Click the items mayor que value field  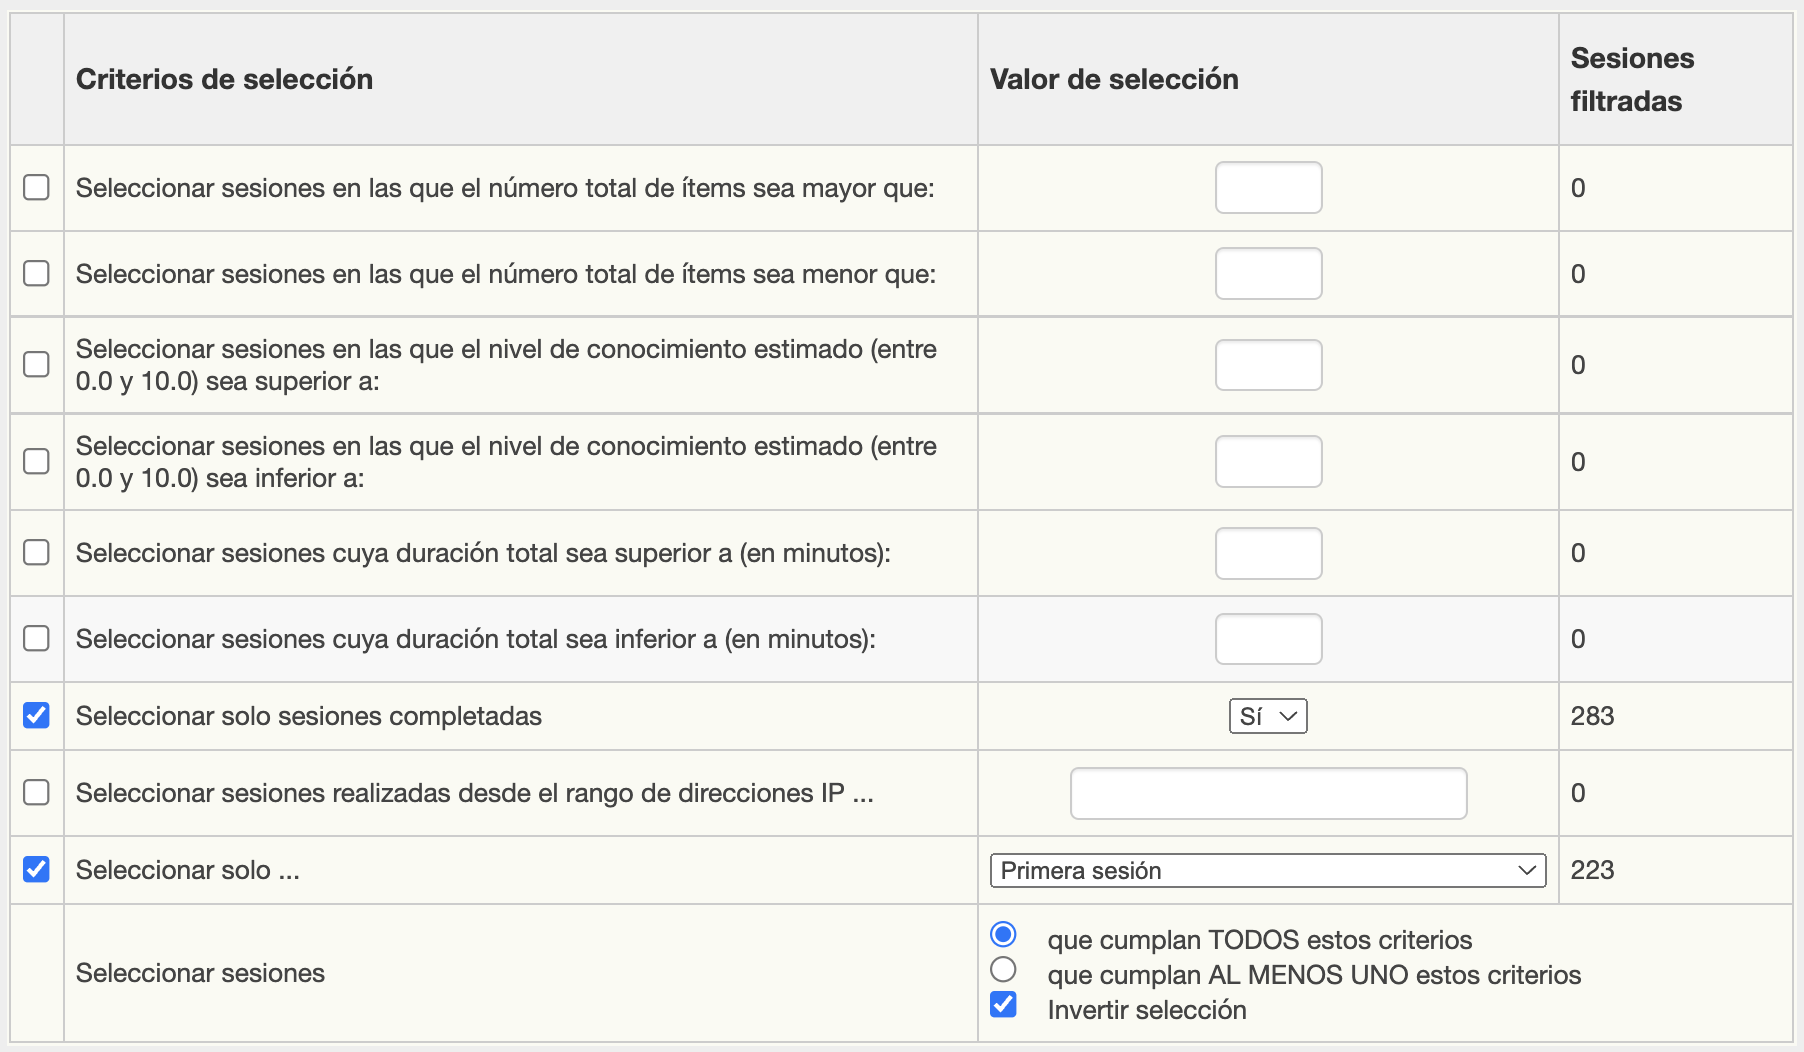(x=1268, y=188)
